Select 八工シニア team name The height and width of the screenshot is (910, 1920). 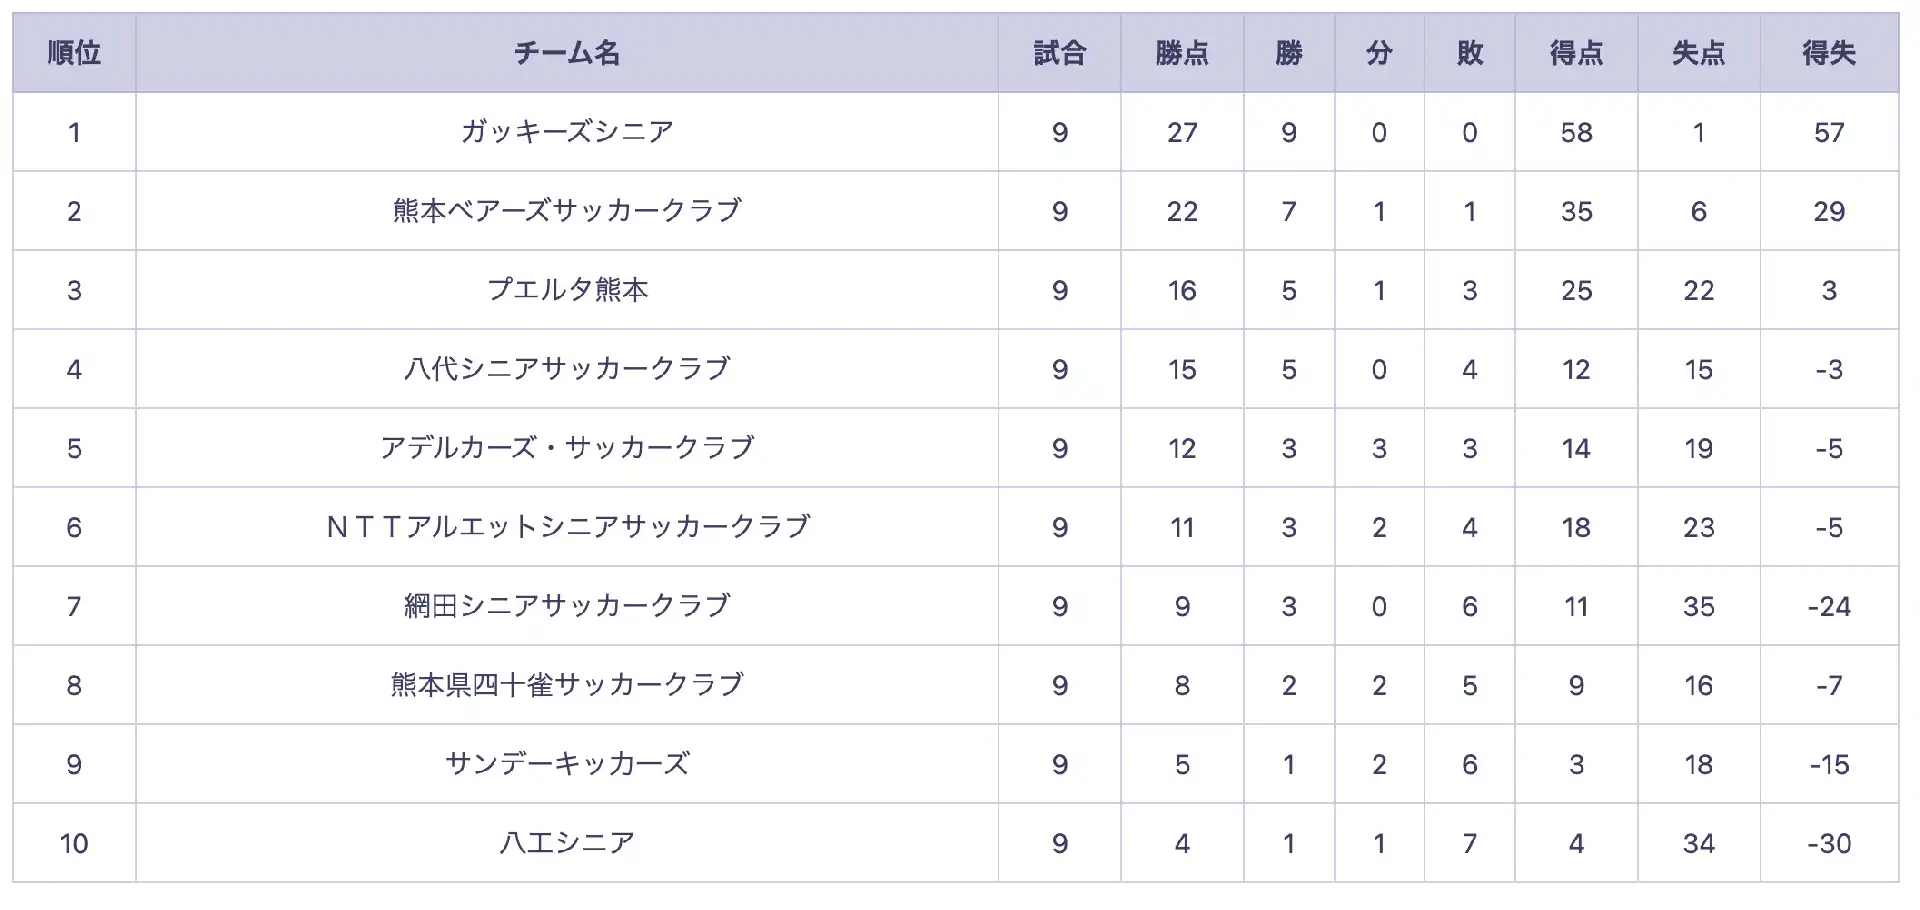click(567, 843)
